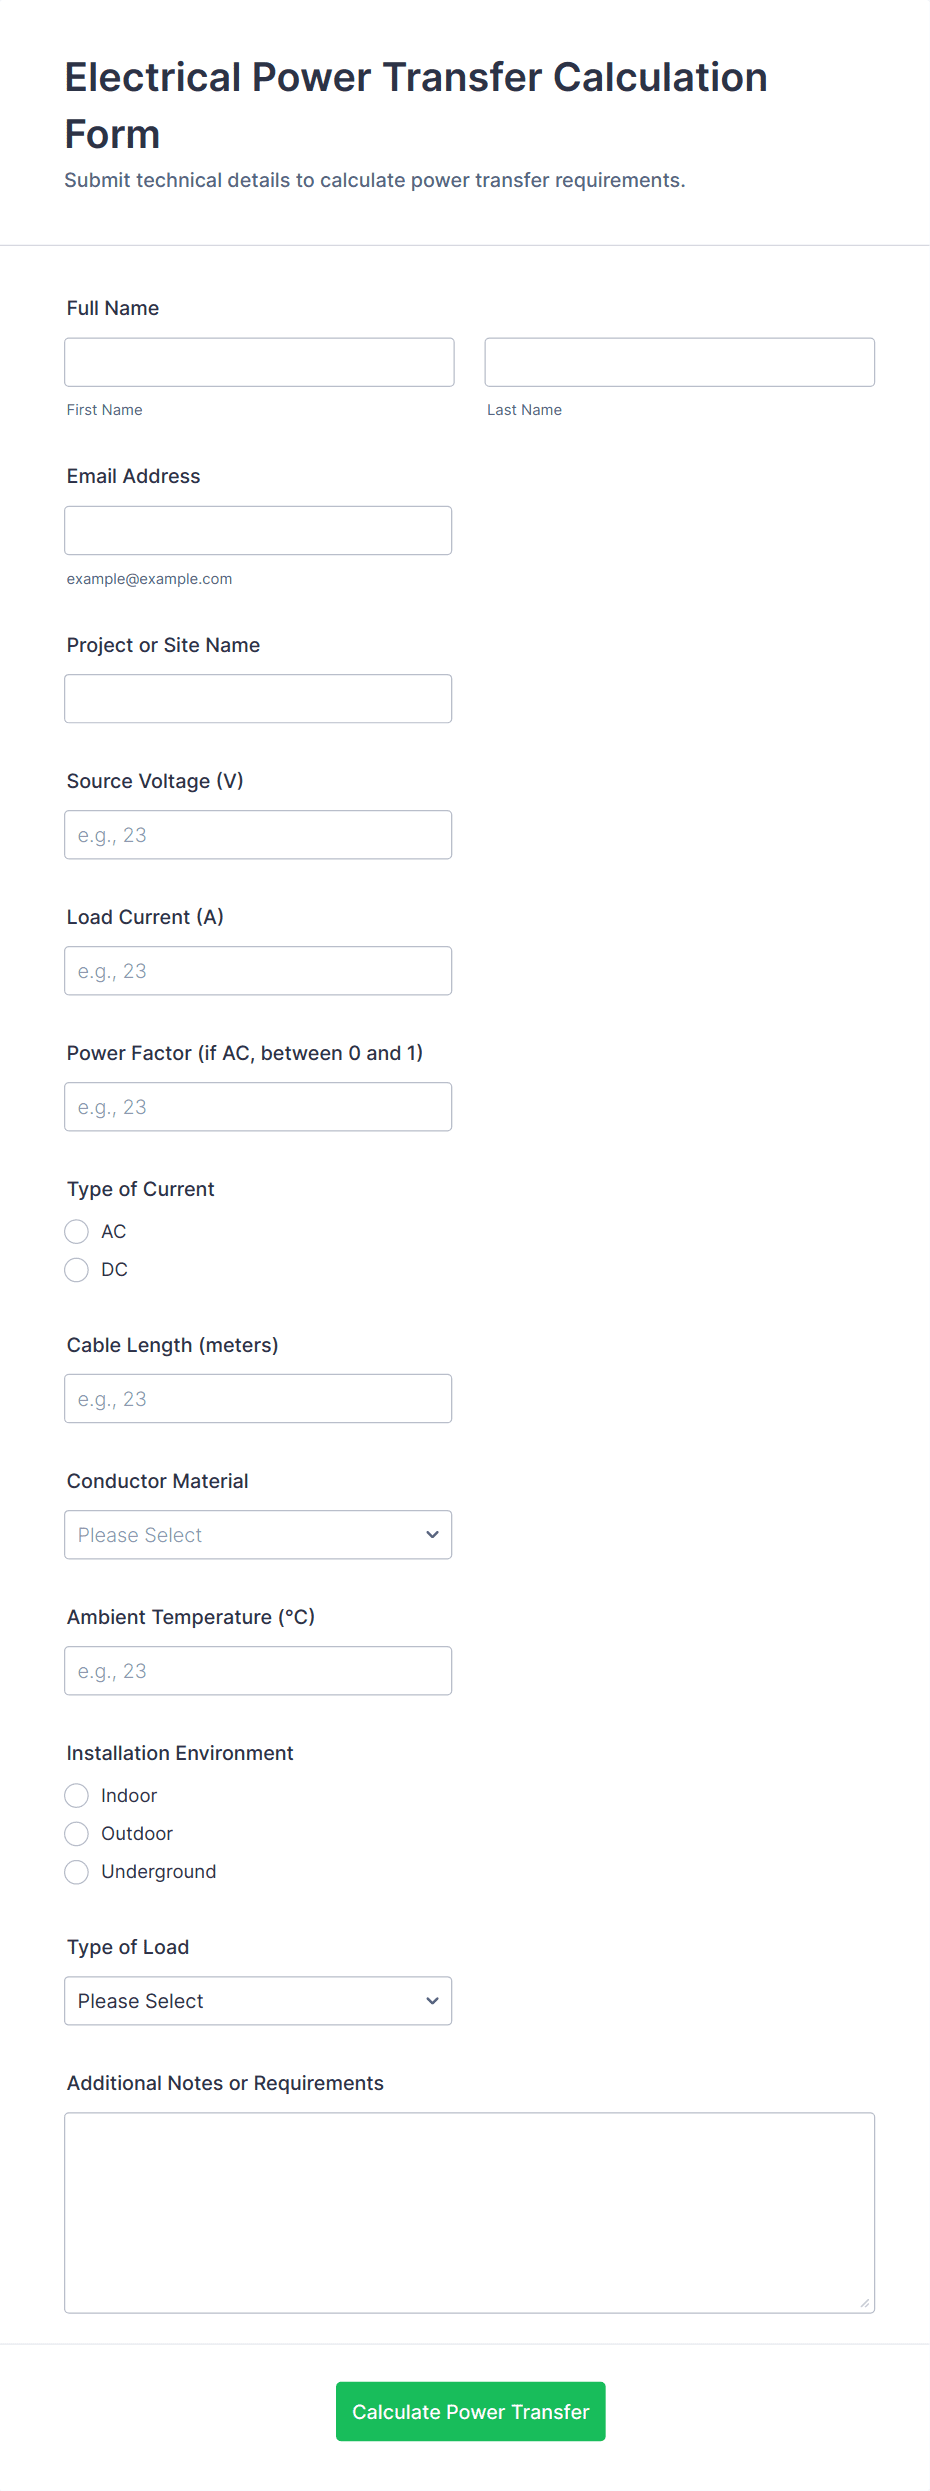Select the AC radio button
Viewport: 930px width, 2491px height.
[x=77, y=1231]
